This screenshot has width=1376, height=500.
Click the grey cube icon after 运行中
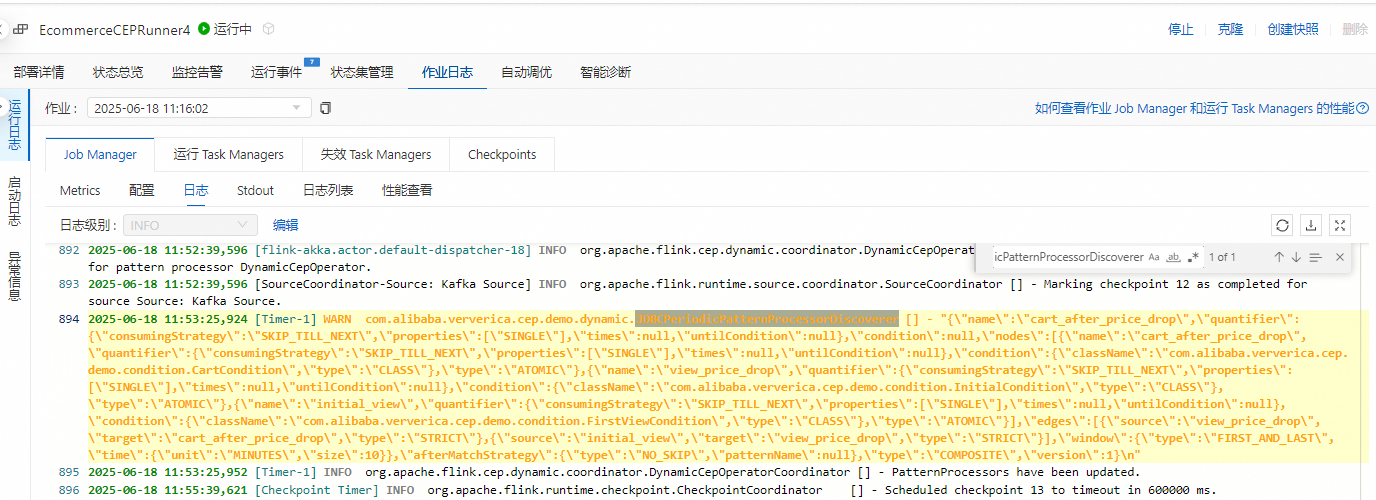[x=268, y=29]
